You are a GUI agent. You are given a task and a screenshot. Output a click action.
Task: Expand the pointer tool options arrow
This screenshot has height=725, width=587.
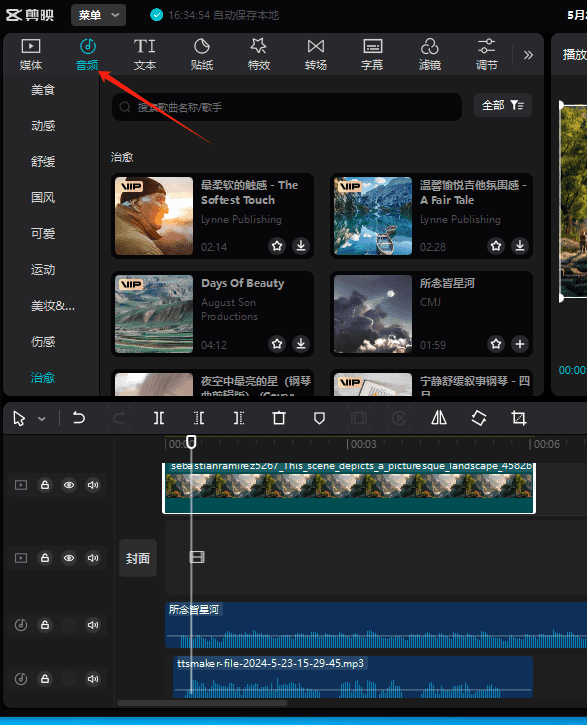[42, 419]
